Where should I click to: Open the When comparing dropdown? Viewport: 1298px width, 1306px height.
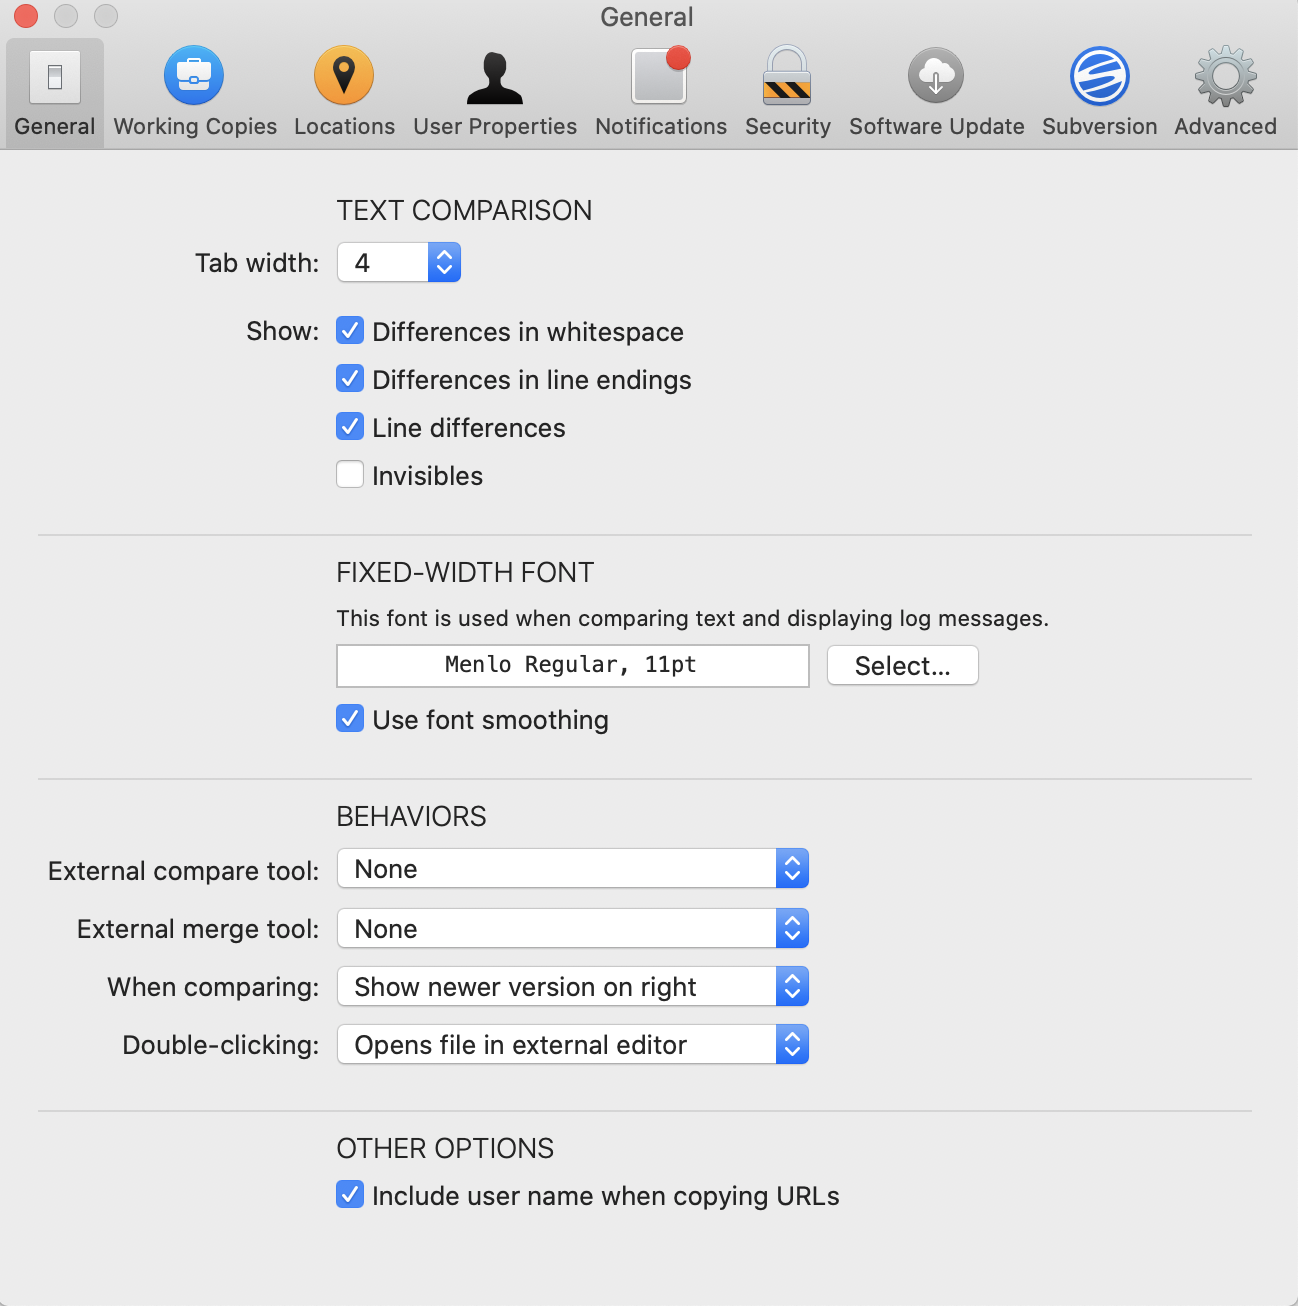click(573, 986)
